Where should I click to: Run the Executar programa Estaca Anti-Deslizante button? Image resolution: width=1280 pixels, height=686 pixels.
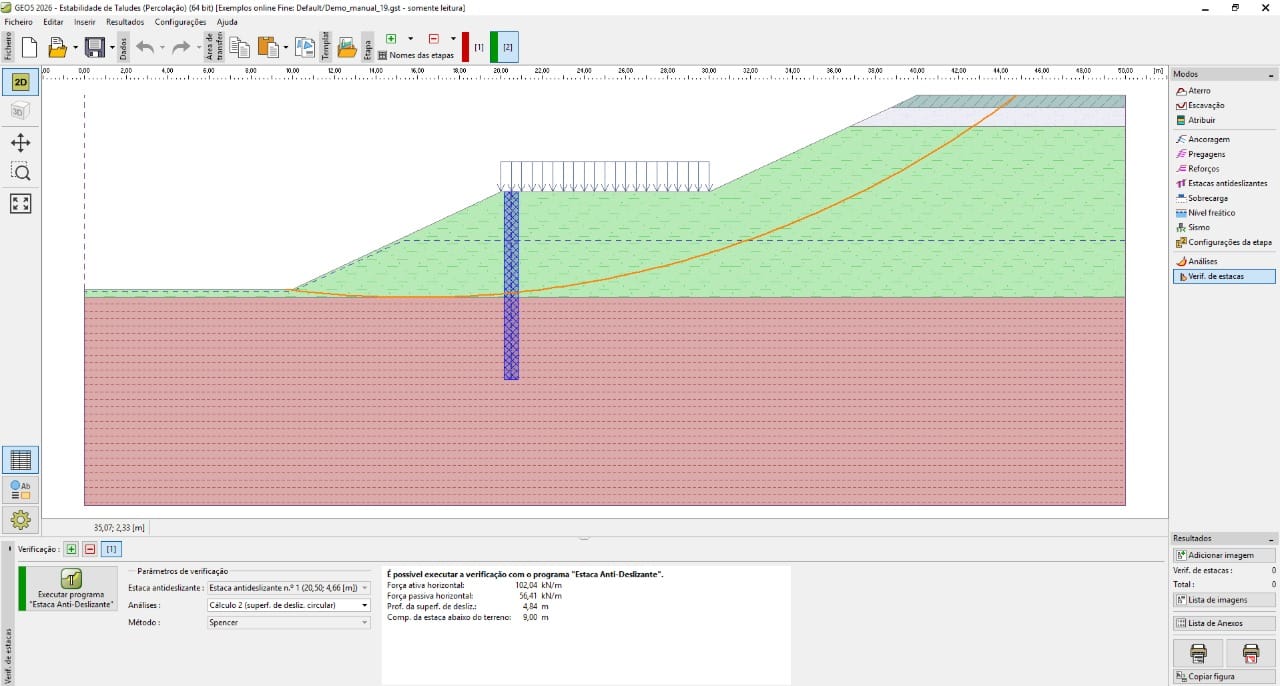click(68, 587)
